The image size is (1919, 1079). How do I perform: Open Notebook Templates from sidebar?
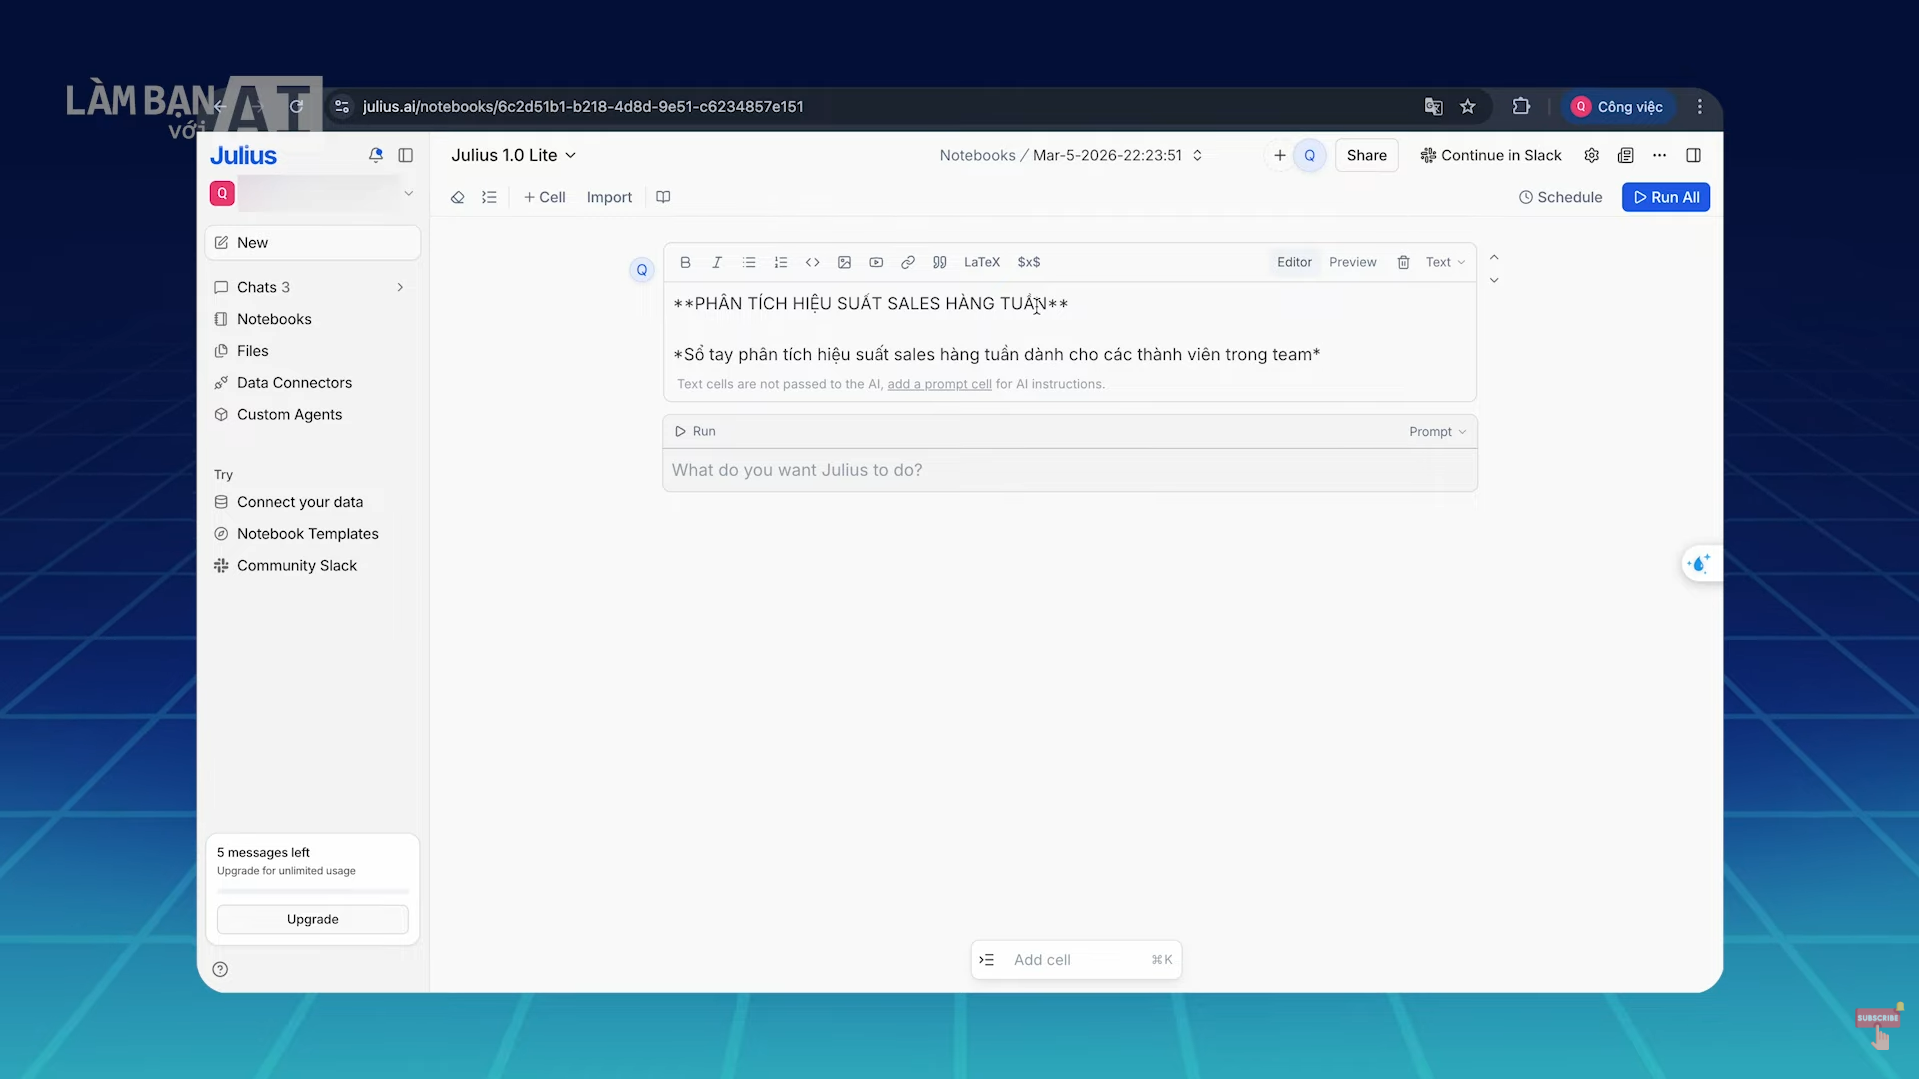(308, 533)
